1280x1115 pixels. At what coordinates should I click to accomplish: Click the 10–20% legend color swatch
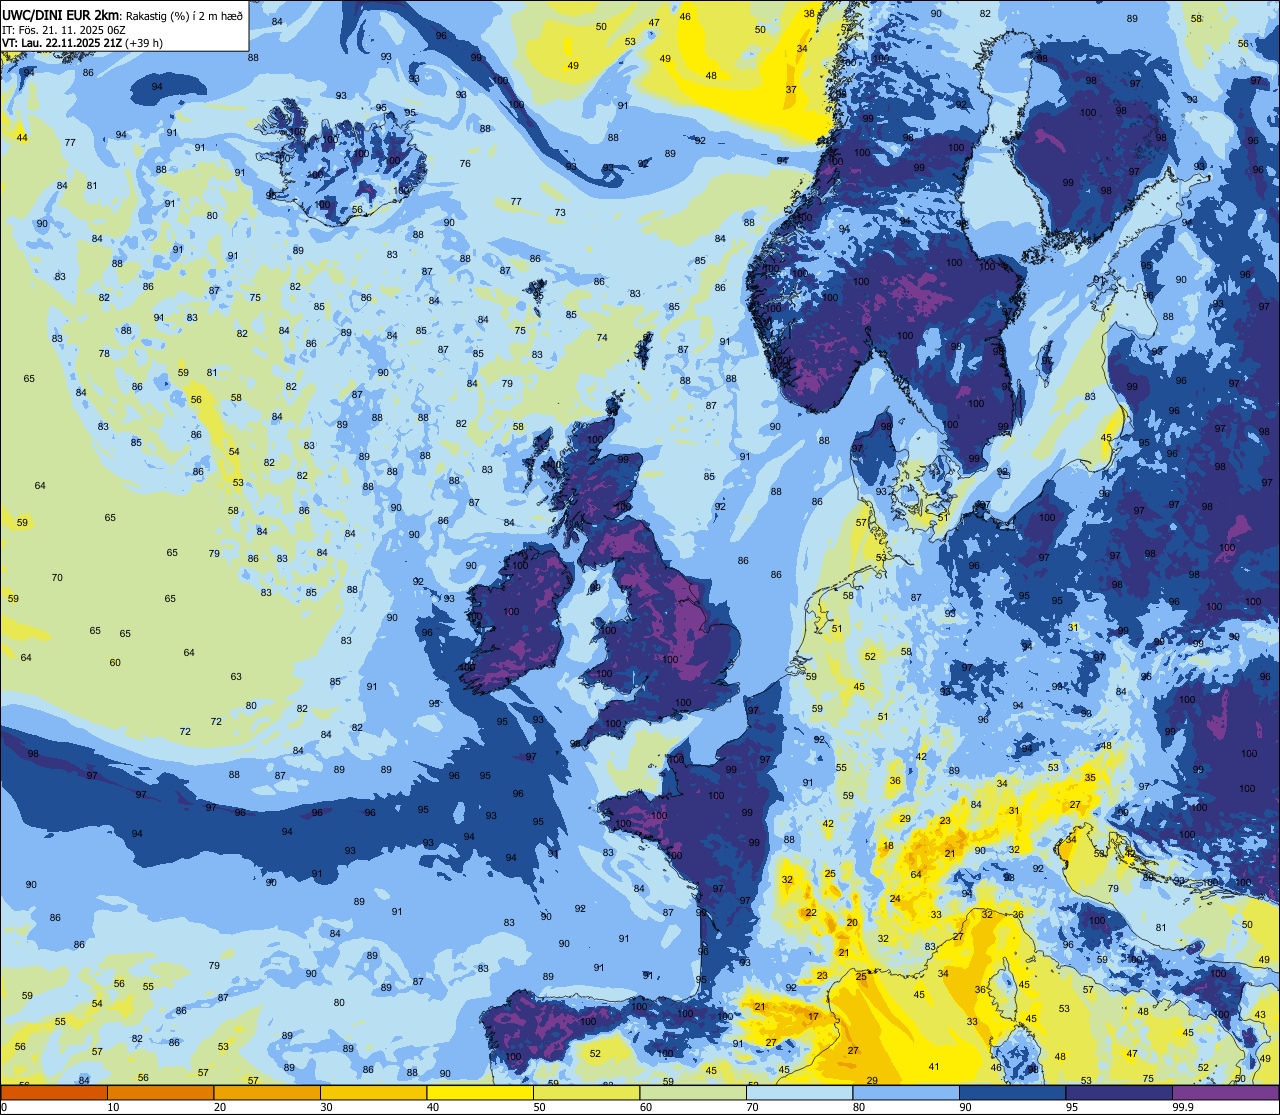pyautogui.click(x=160, y=1092)
